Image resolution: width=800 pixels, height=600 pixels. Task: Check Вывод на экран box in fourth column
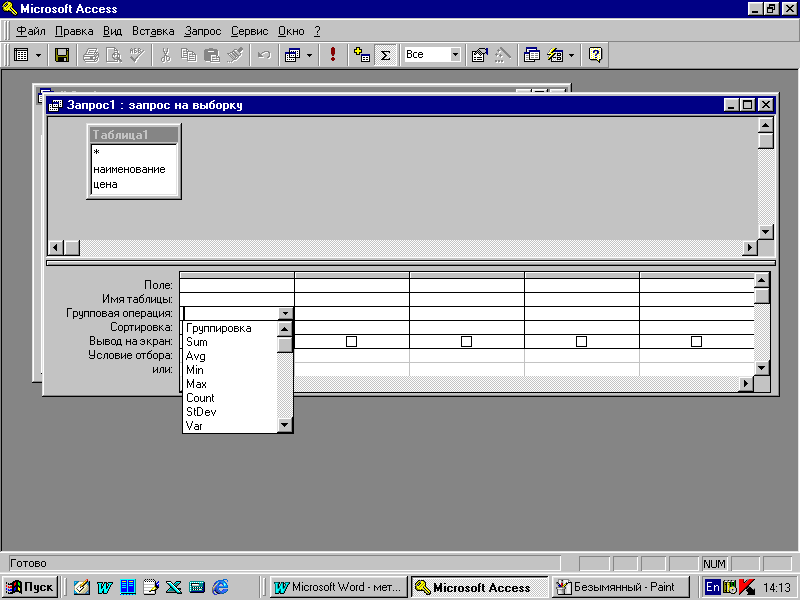581,341
